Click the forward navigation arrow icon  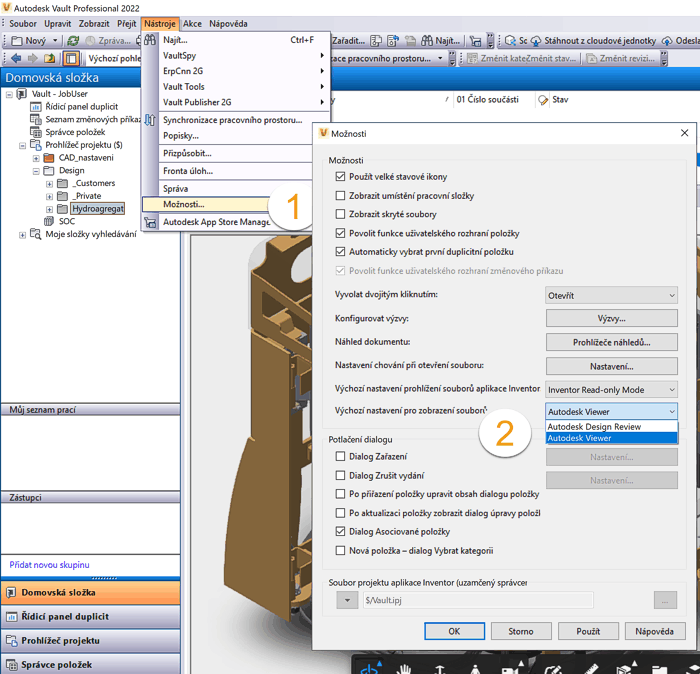(33, 58)
